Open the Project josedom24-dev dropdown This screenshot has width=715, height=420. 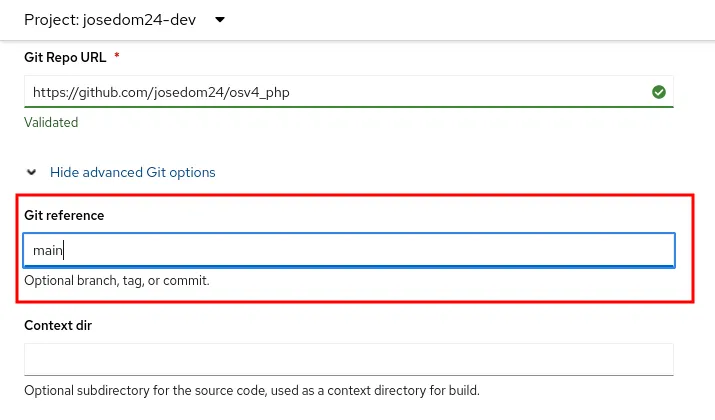tap(124, 19)
